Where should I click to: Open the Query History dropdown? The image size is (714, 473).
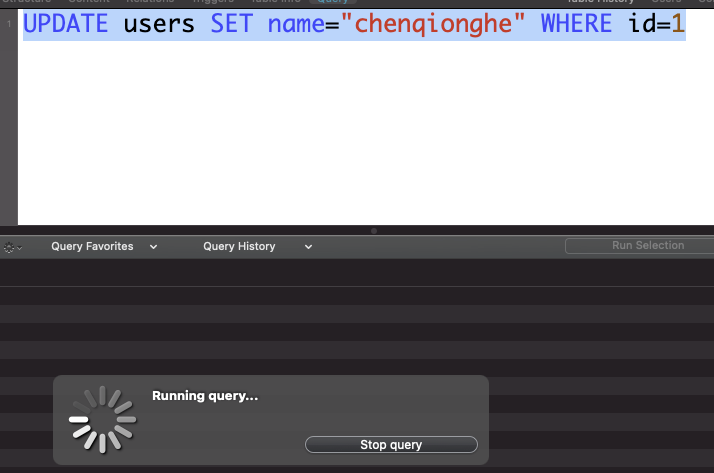pyautogui.click(x=257, y=246)
